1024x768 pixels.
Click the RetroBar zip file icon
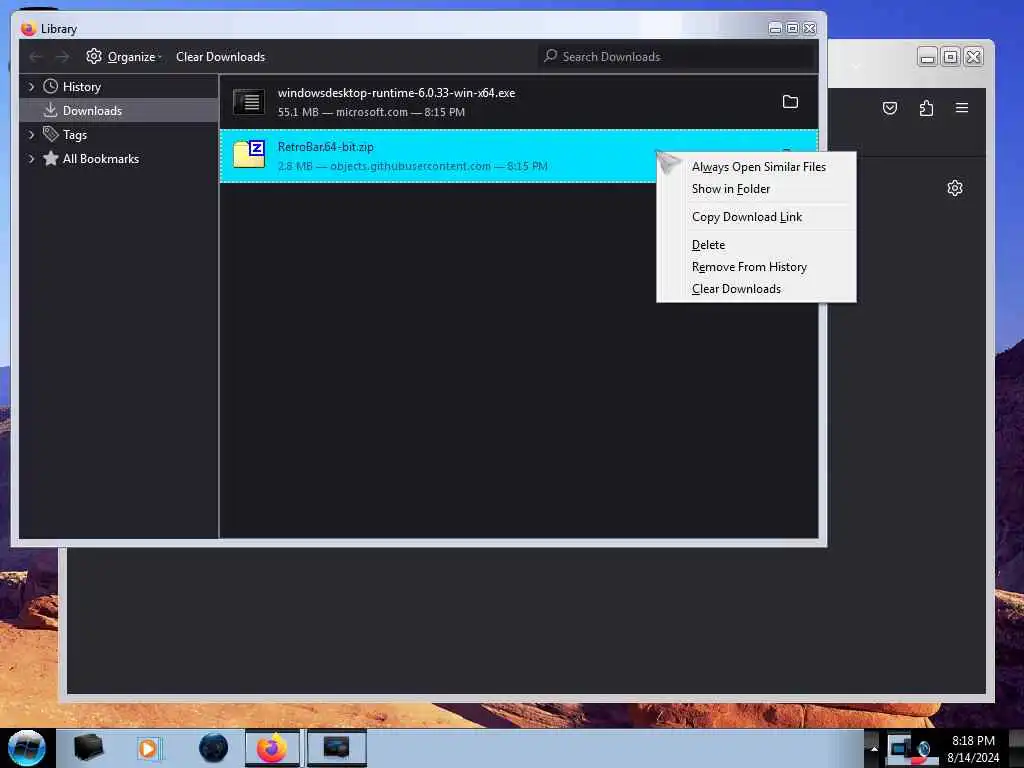tap(249, 154)
